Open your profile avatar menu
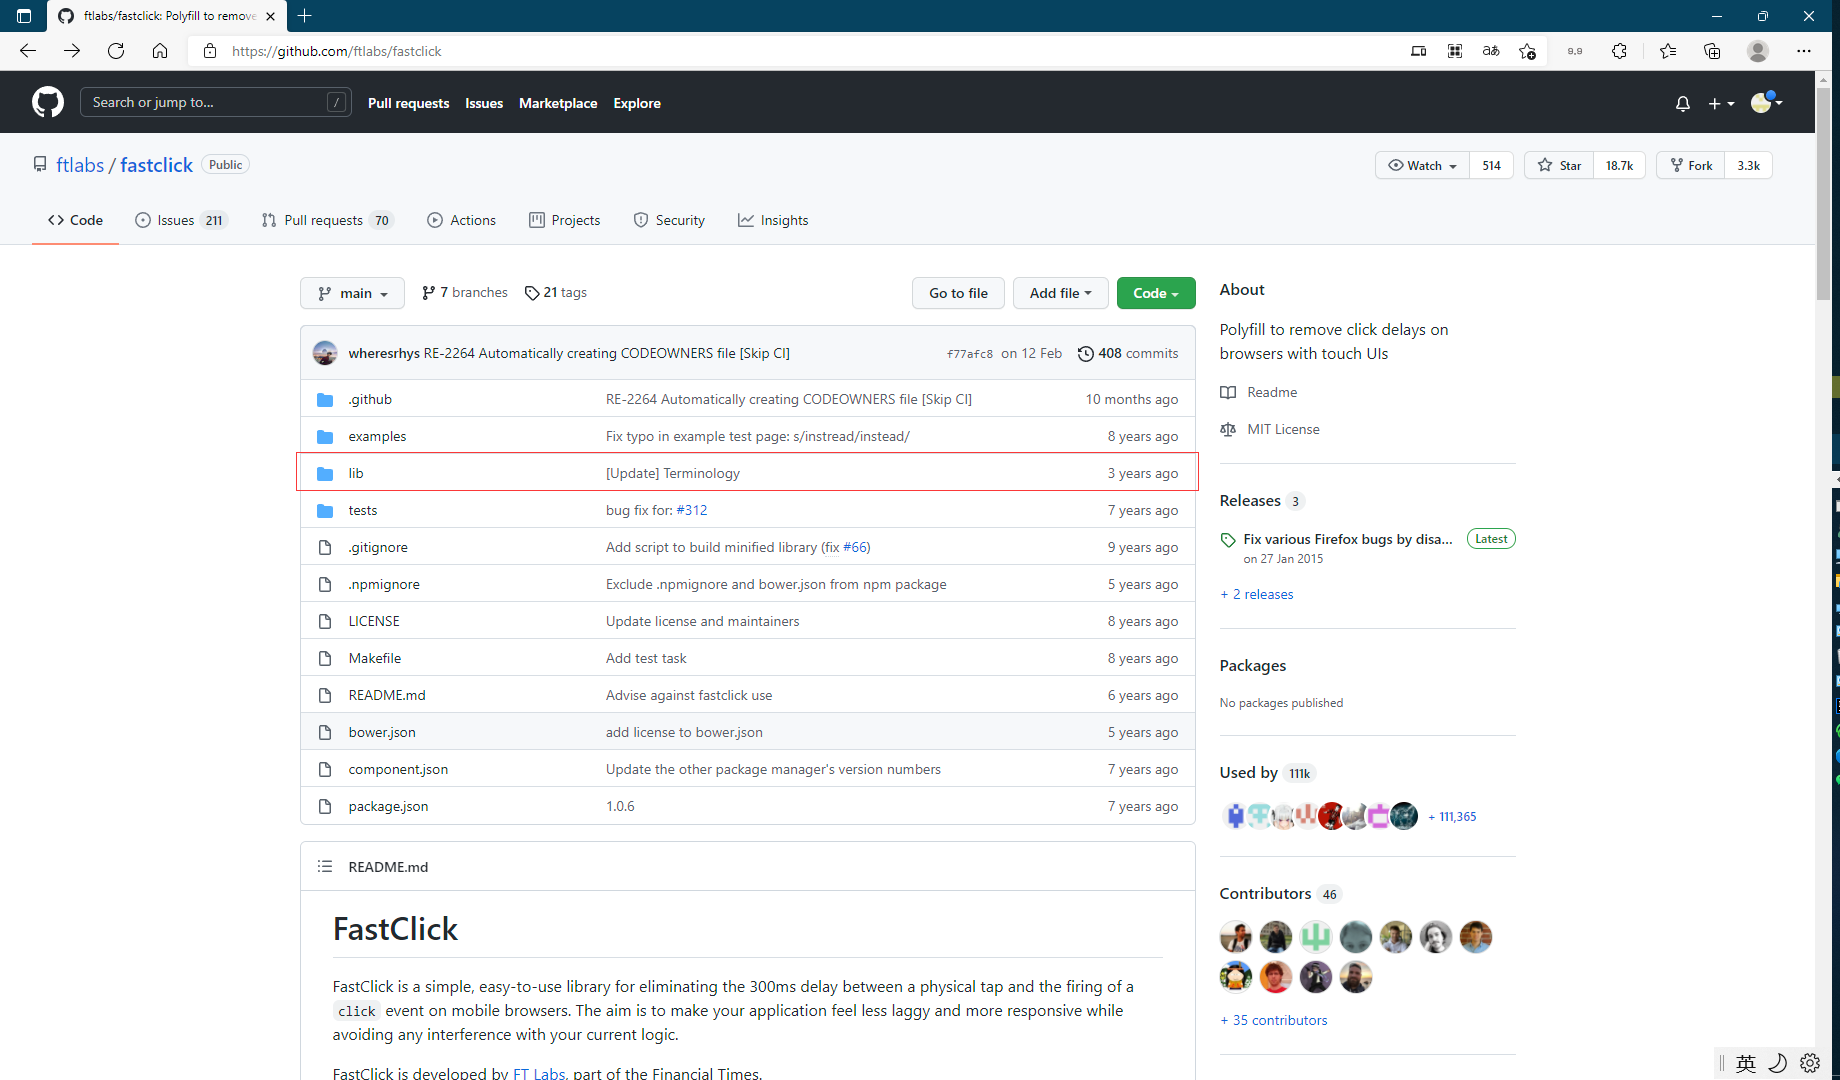 (1763, 102)
